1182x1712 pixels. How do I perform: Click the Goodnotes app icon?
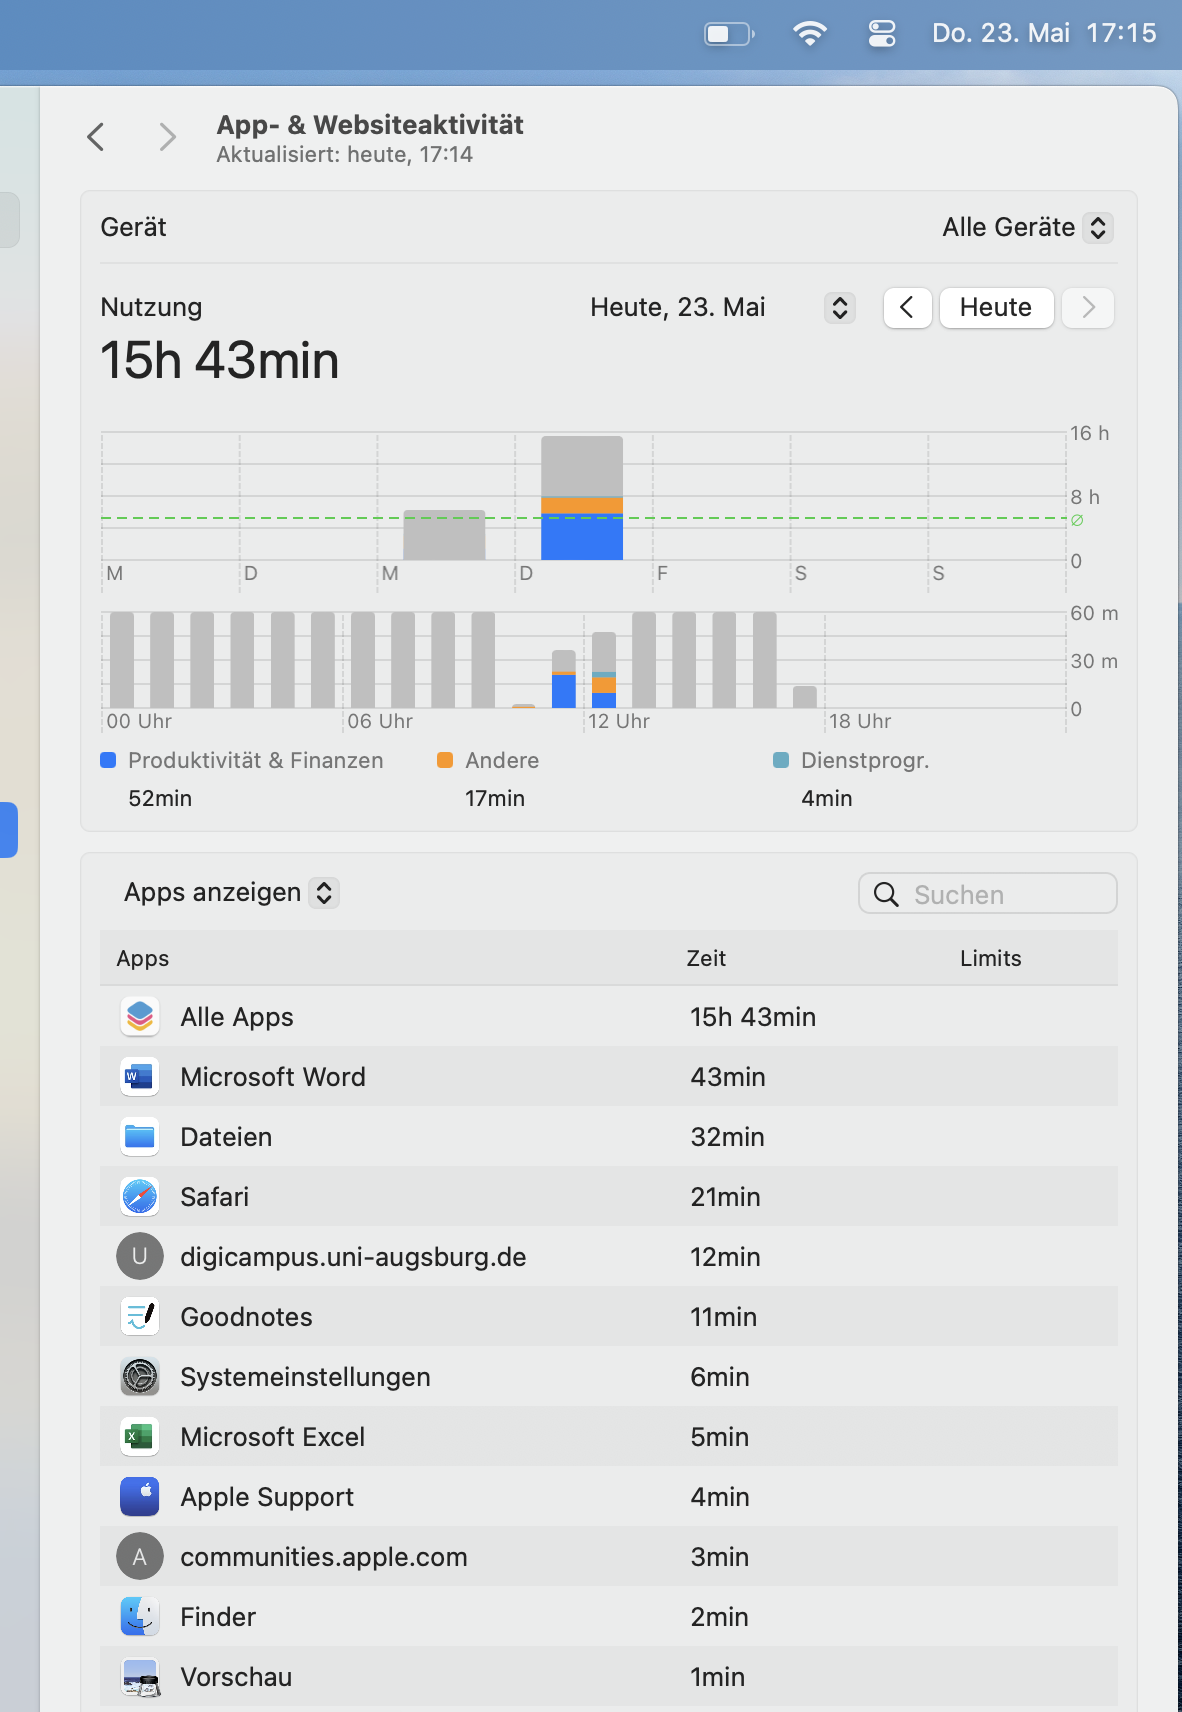[x=140, y=1317]
